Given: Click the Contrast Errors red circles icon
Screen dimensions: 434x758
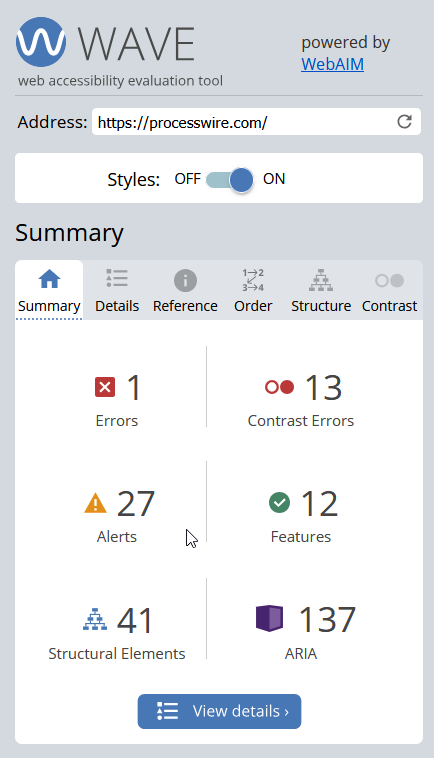Looking at the screenshot, I should [x=279, y=387].
